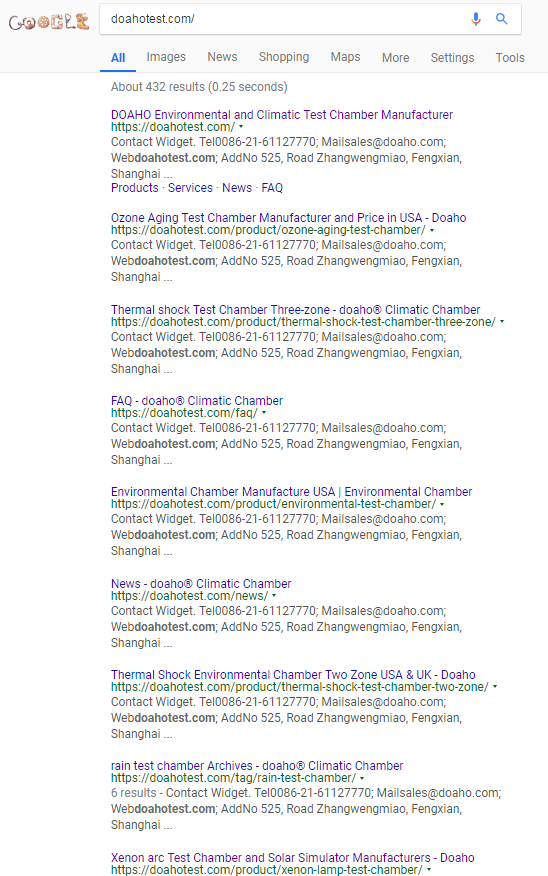Click the Google doodle logo
This screenshot has height=876, width=548.
(49, 22)
